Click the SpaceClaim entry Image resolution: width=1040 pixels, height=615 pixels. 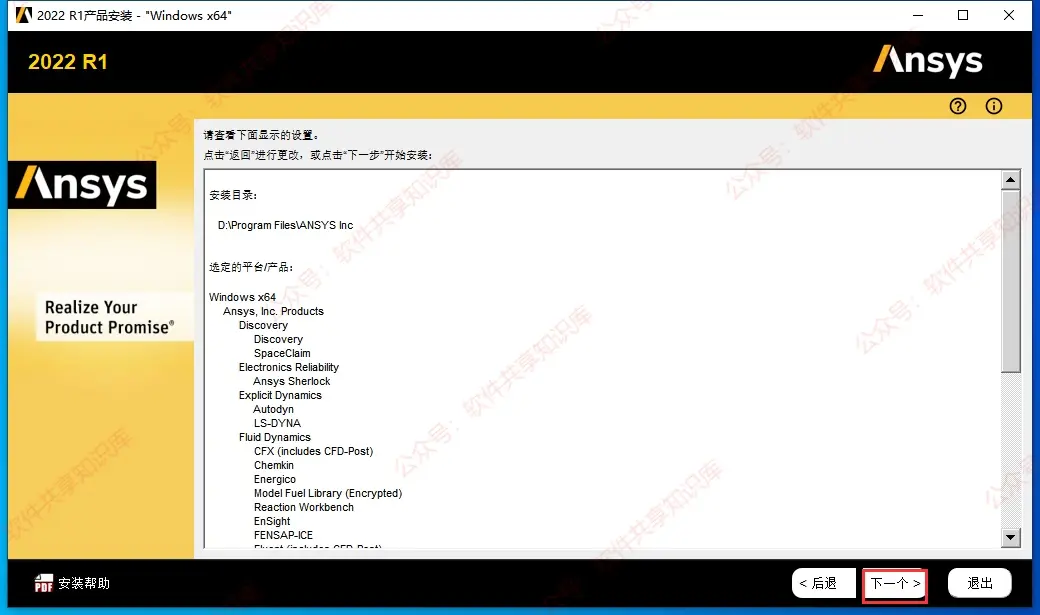(282, 353)
